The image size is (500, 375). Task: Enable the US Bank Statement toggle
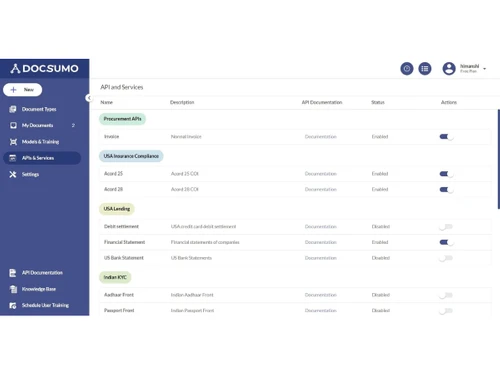coord(446,258)
